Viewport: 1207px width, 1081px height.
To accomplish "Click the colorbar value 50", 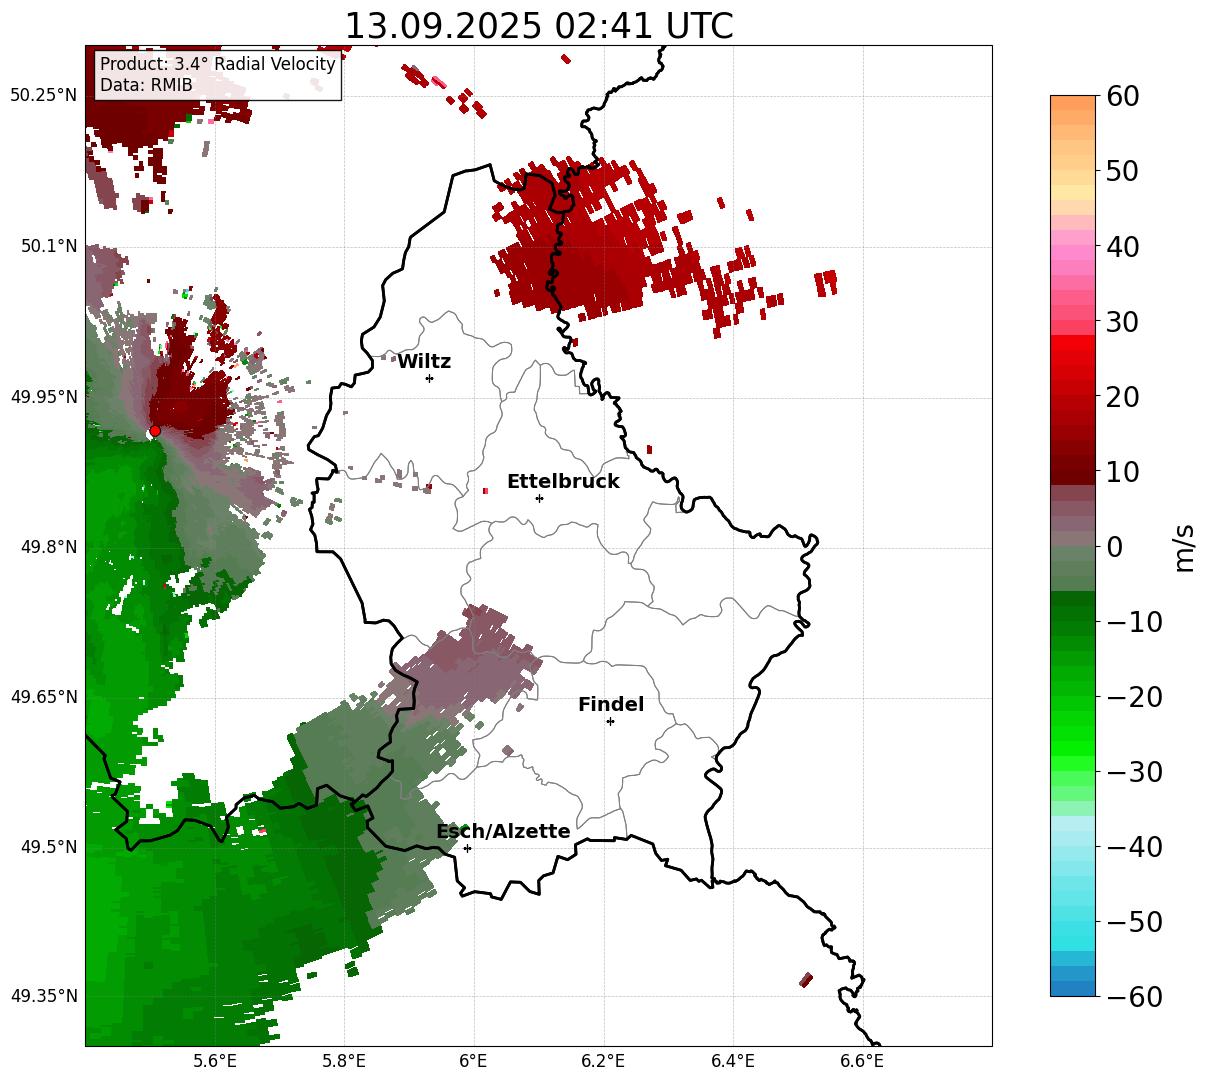I will (1121, 171).
